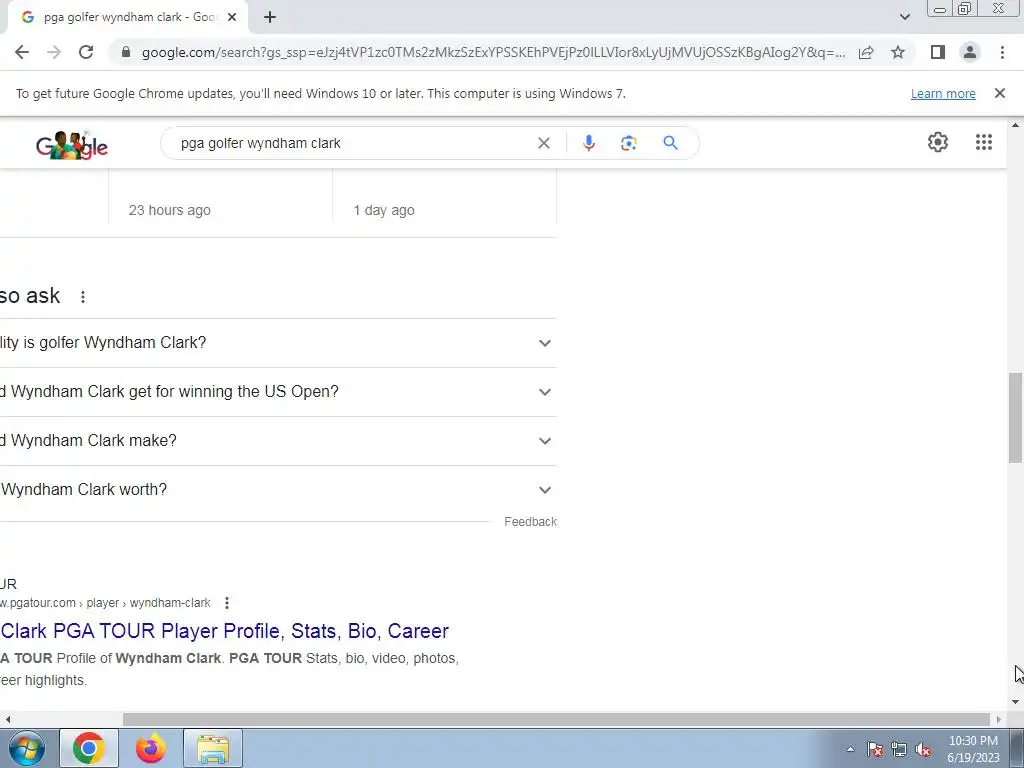Click the forward navigation arrow

[54, 52]
